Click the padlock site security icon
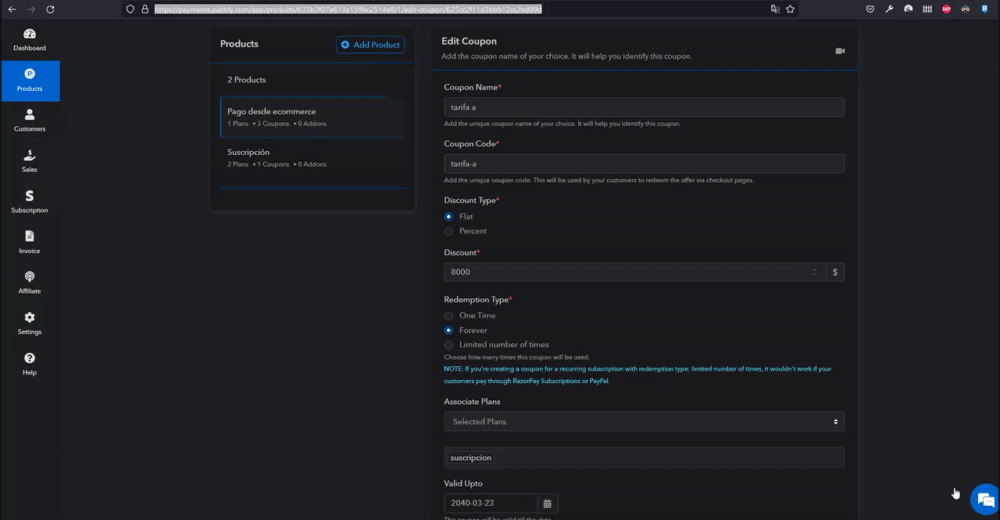The height and width of the screenshot is (520, 1000). point(145,9)
